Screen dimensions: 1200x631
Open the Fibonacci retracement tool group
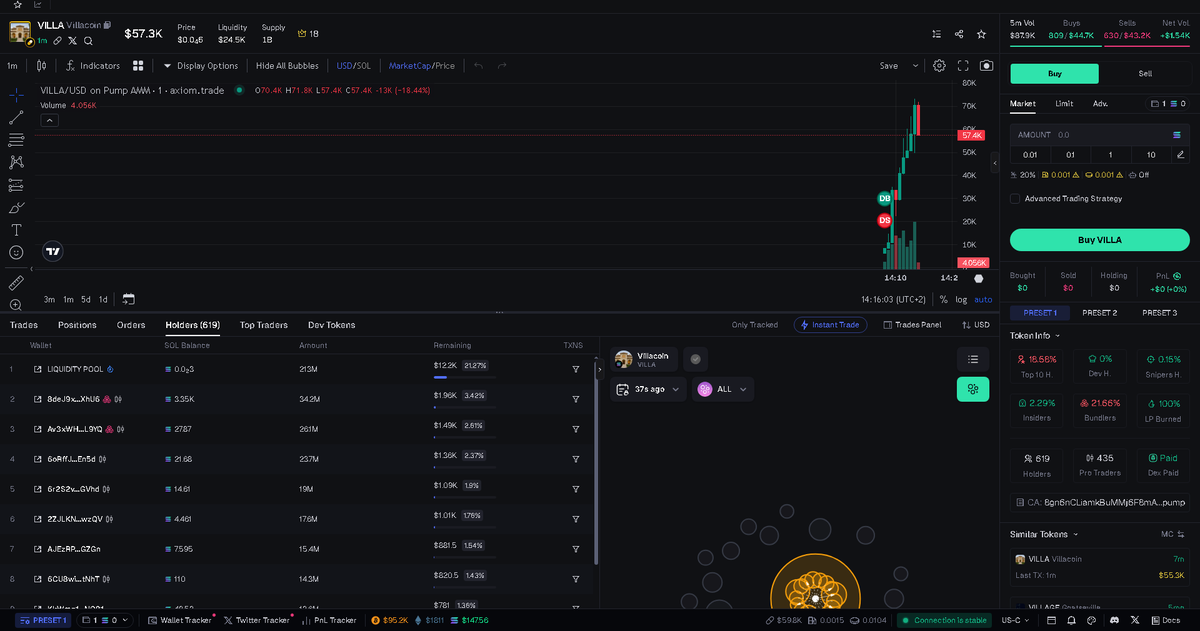(16, 140)
